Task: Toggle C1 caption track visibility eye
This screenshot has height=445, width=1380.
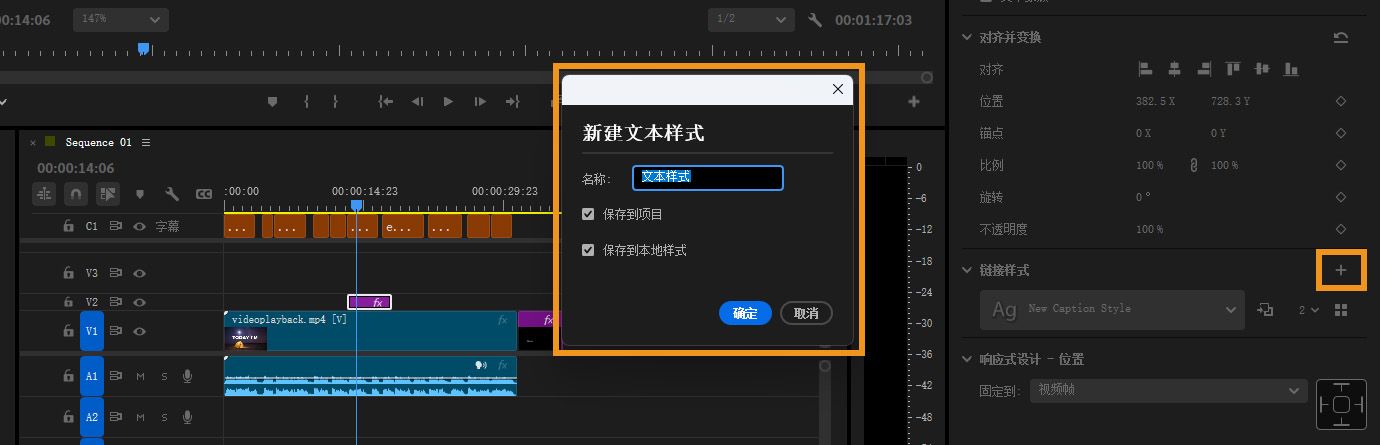Action: tap(140, 226)
